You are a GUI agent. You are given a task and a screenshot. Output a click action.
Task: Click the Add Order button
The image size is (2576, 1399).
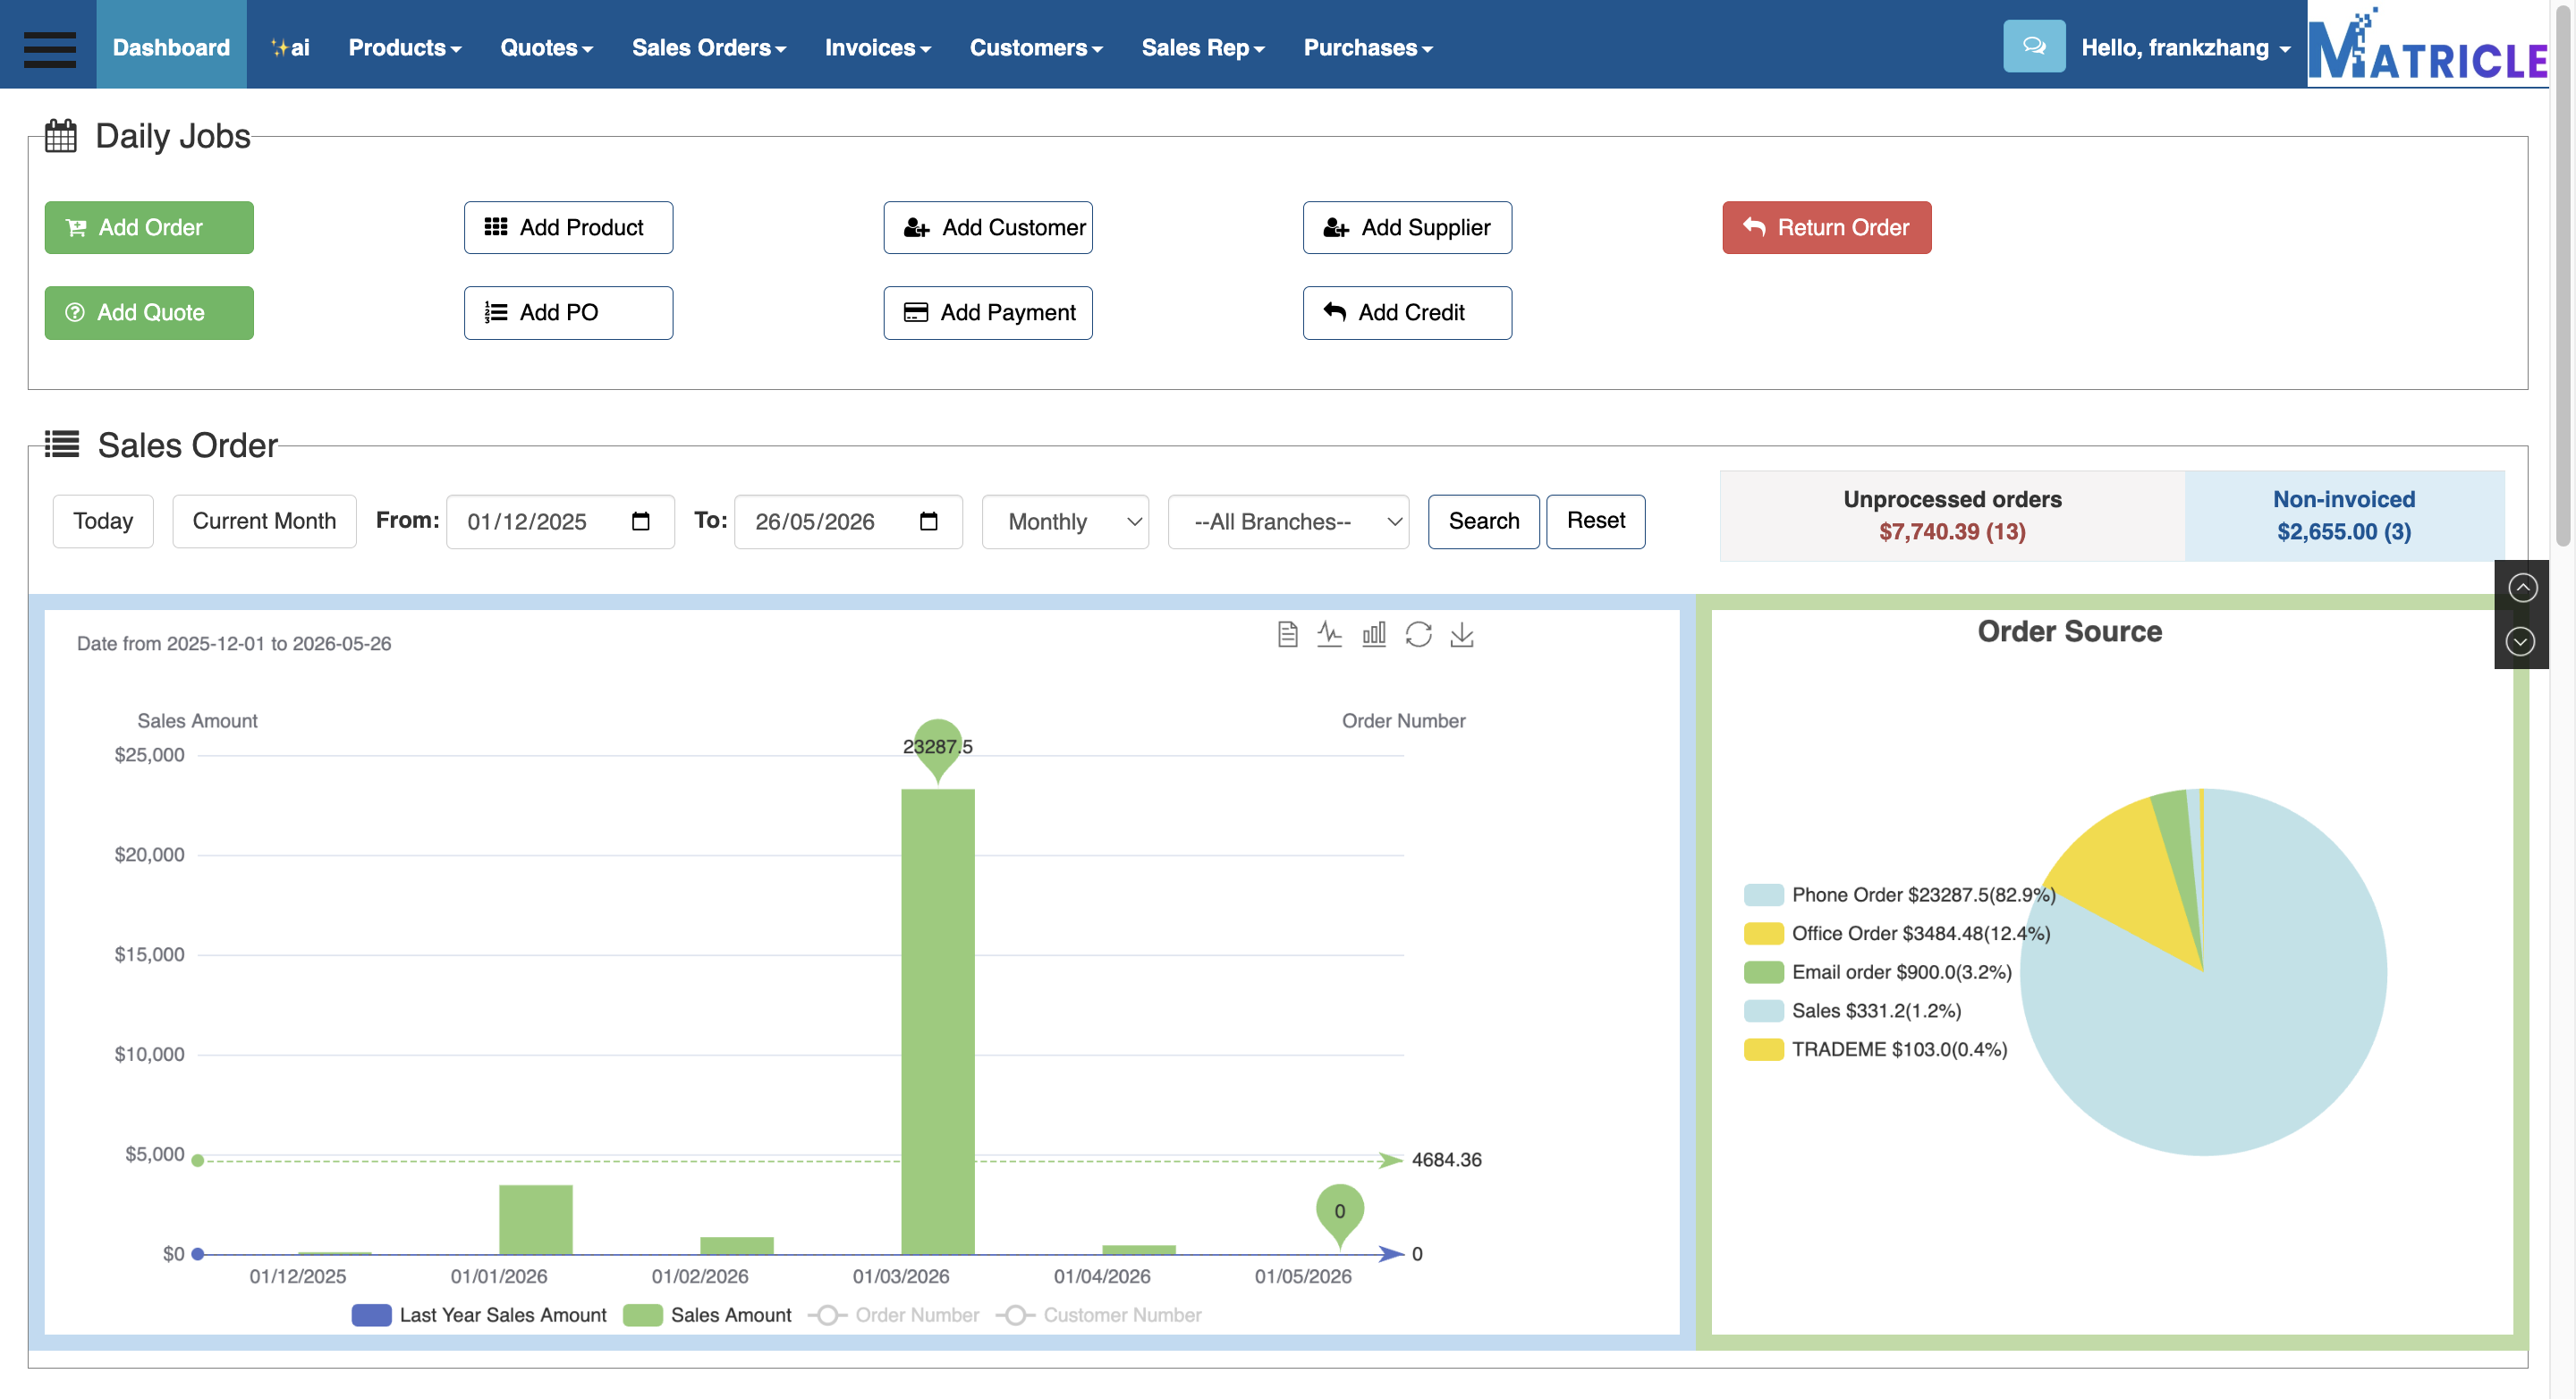pyautogui.click(x=149, y=227)
